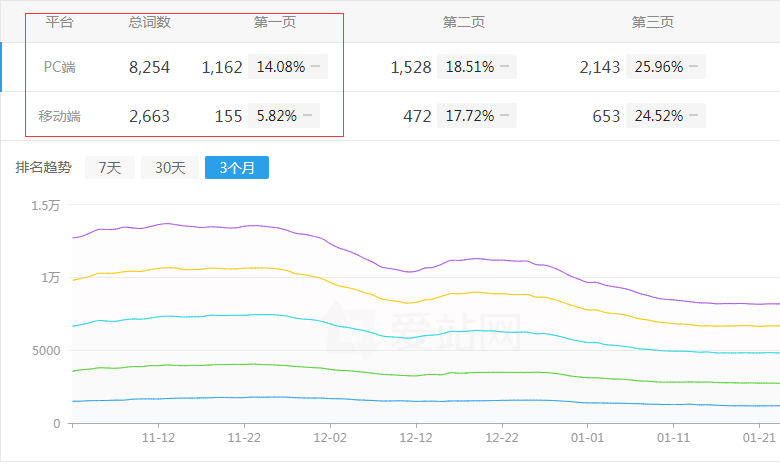Click the dash icon beside 18.51%

(505, 67)
